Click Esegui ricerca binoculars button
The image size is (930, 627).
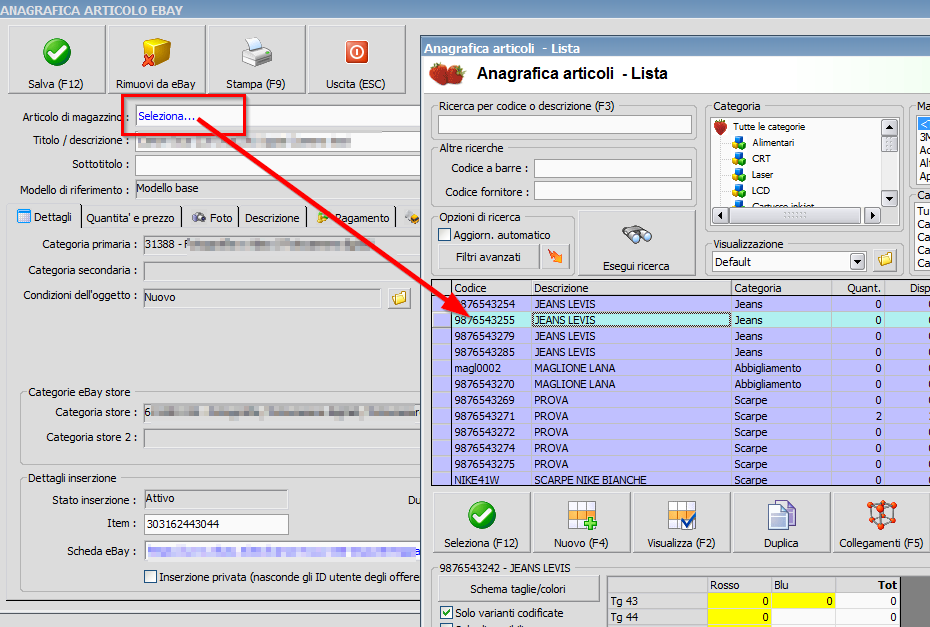pos(636,243)
